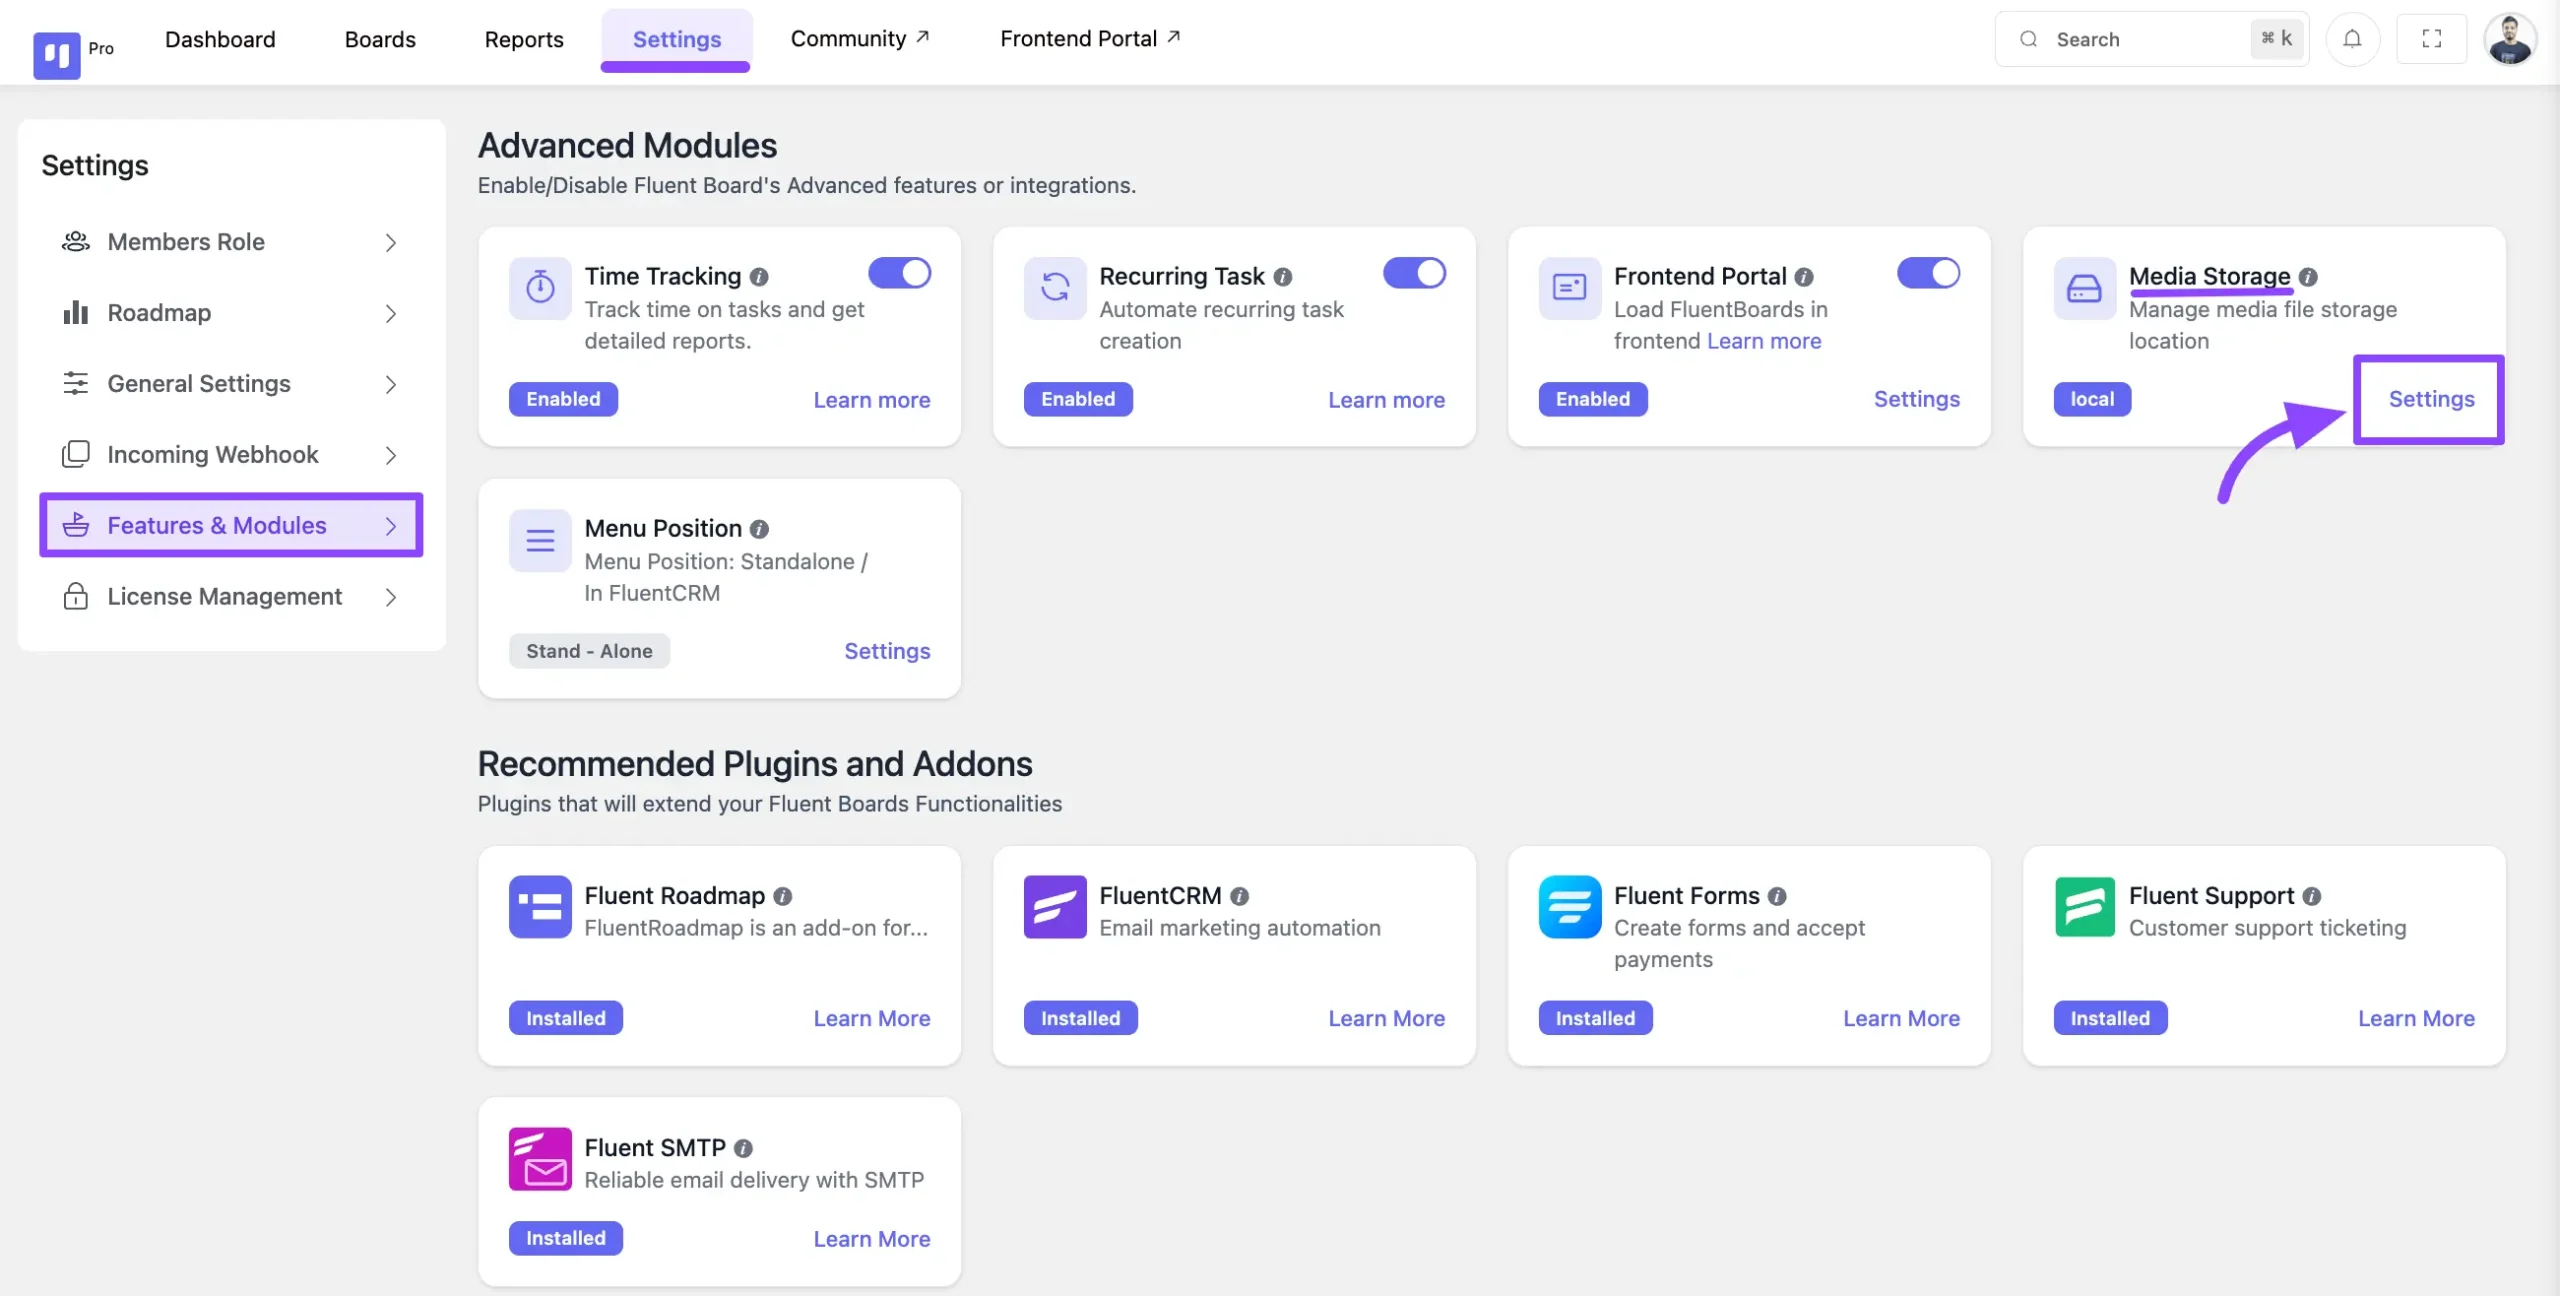Show info tooltip for Media Storage
This screenshot has width=2560, height=1296.
click(2307, 277)
